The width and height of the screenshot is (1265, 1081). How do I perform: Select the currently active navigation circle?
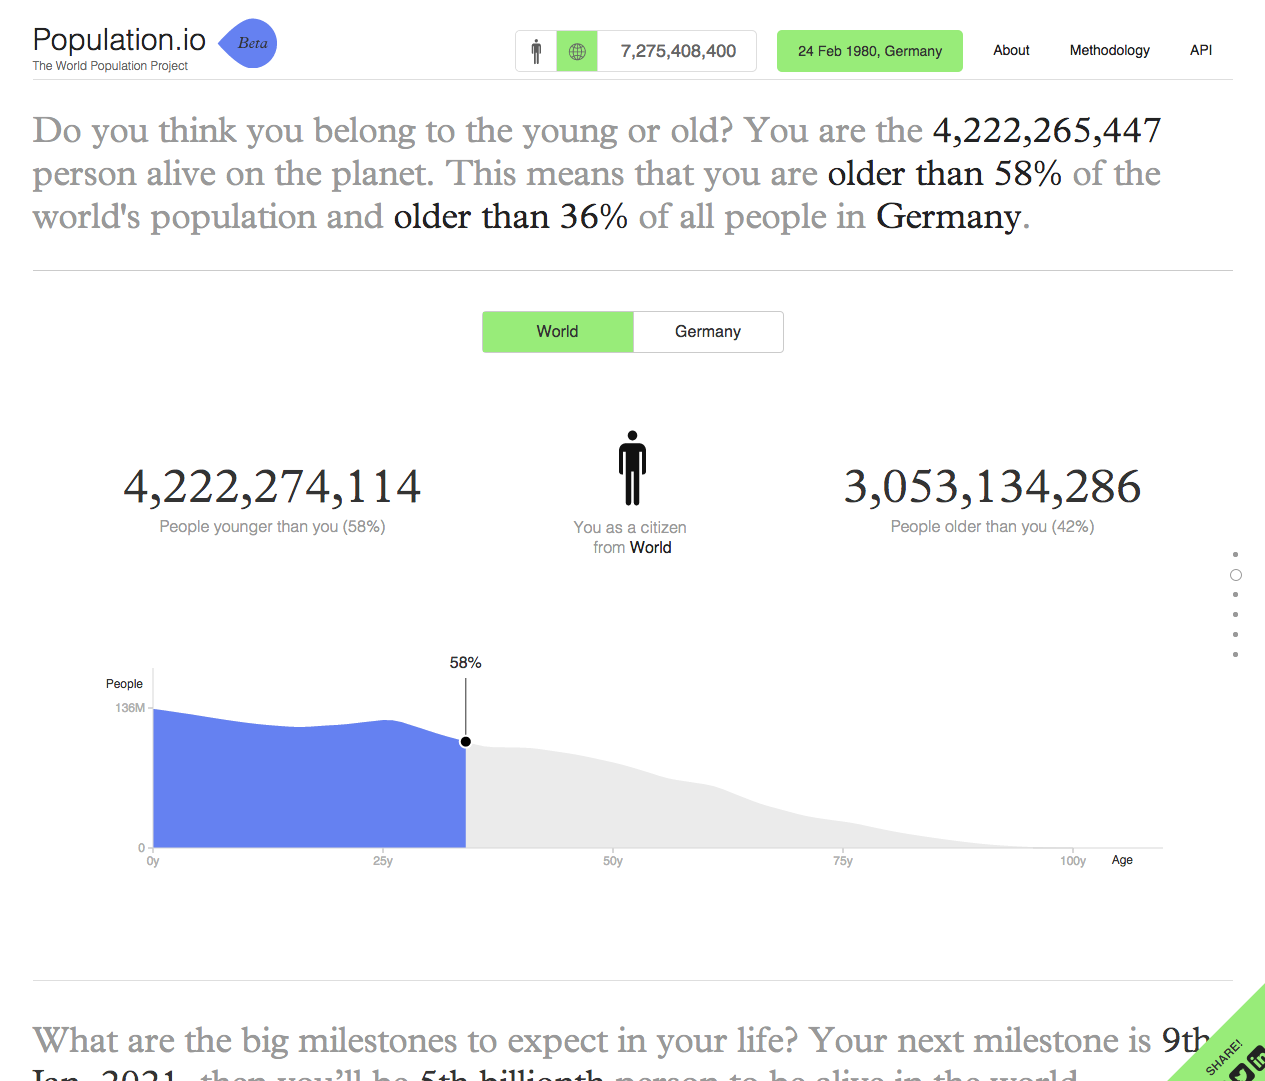[x=1236, y=575]
